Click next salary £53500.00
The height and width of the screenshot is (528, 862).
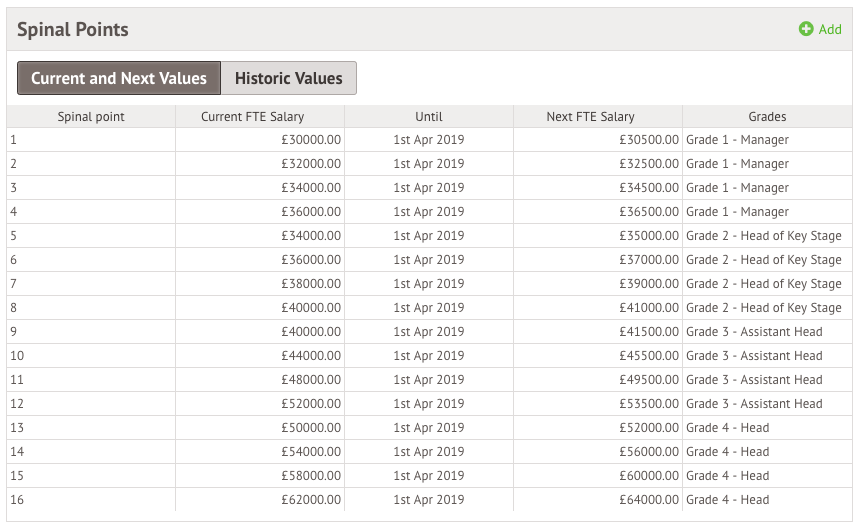(649, 404)
